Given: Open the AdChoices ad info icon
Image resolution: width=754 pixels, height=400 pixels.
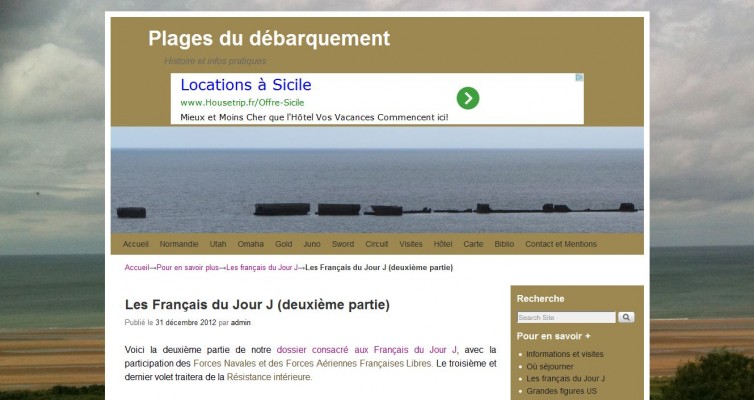Looking at the screenshot, I should pyautogui.click(x=580, y=77).
